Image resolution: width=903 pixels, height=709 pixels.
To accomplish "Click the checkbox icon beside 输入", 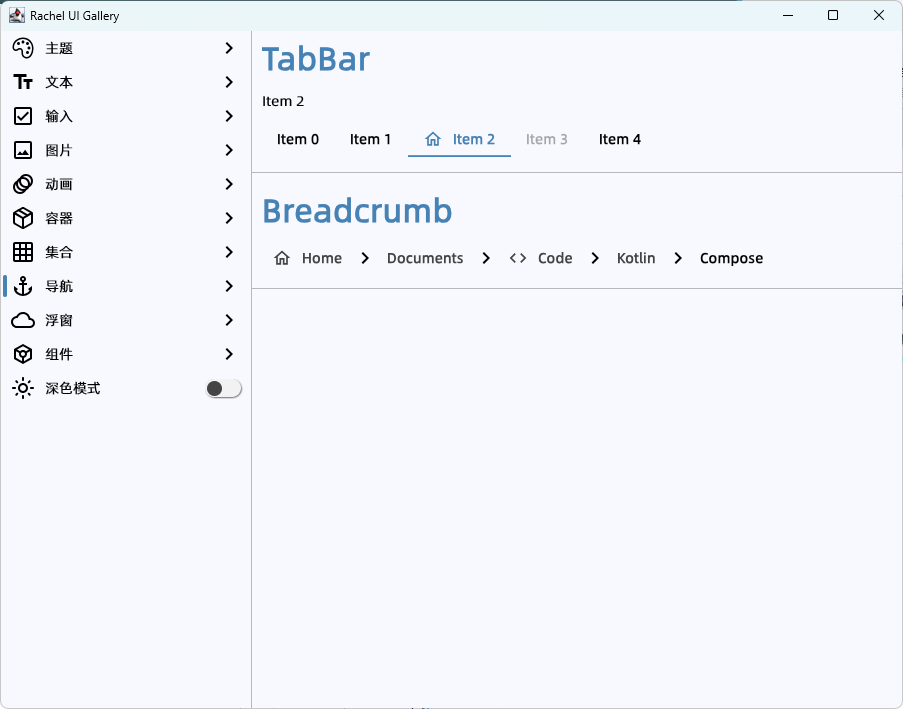I will tap(23, 116).
